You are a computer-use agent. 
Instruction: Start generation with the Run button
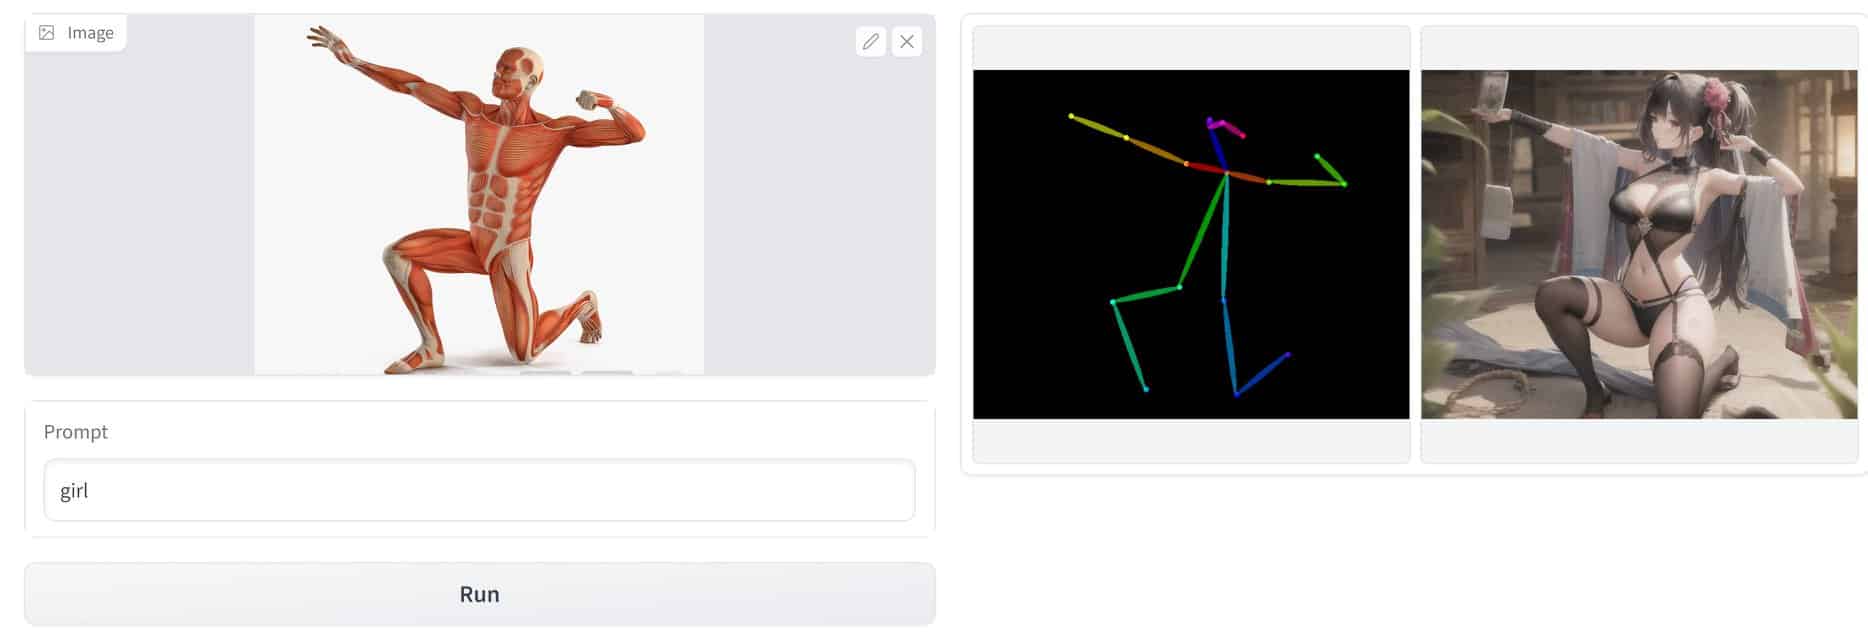[x=480, y=594]
